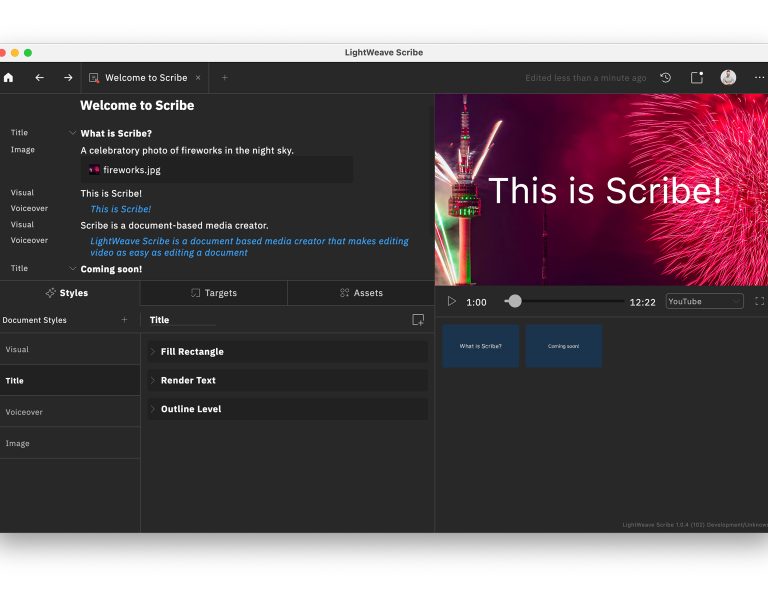The image size is (768, 600).
Task: Expand the Fill Rectangle section
Action: [x=153, y=352]
